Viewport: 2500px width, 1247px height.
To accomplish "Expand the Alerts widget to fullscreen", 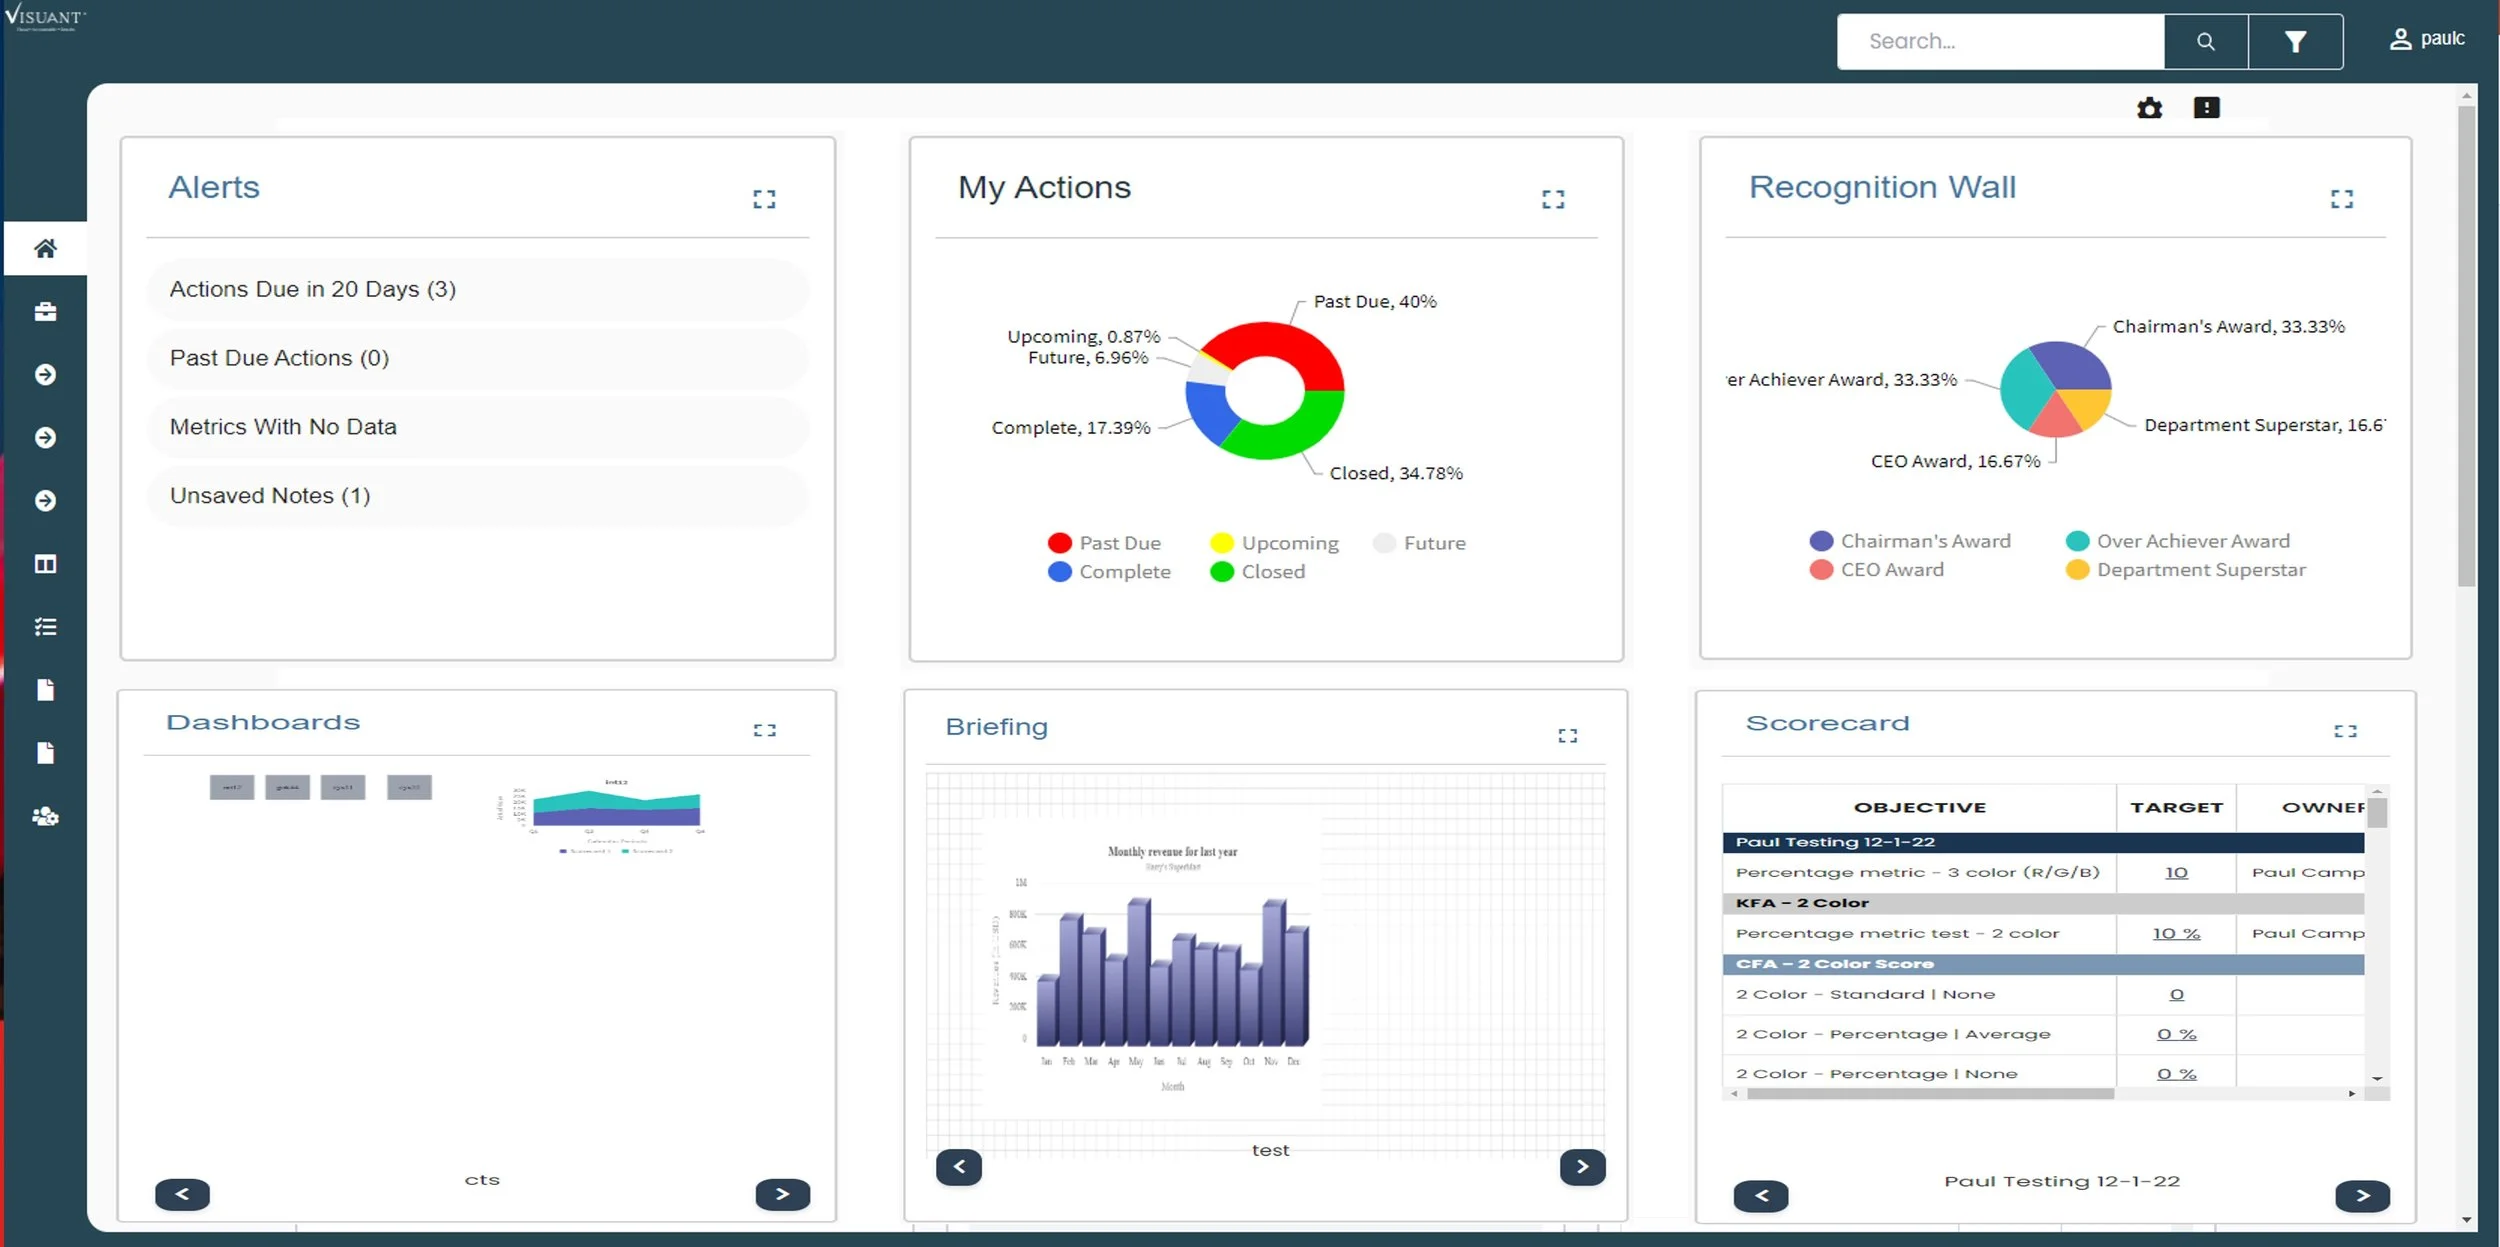I will coord(764,199).
